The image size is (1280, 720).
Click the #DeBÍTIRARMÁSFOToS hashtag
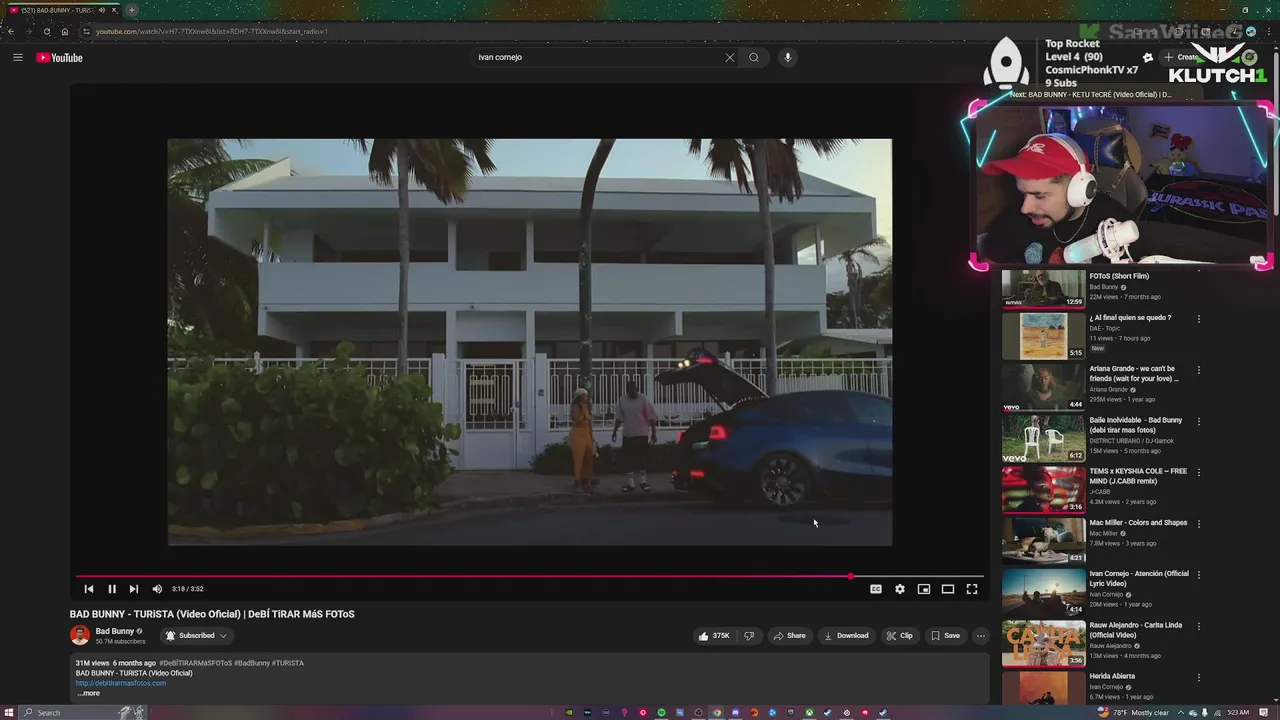tap(195, 663)
